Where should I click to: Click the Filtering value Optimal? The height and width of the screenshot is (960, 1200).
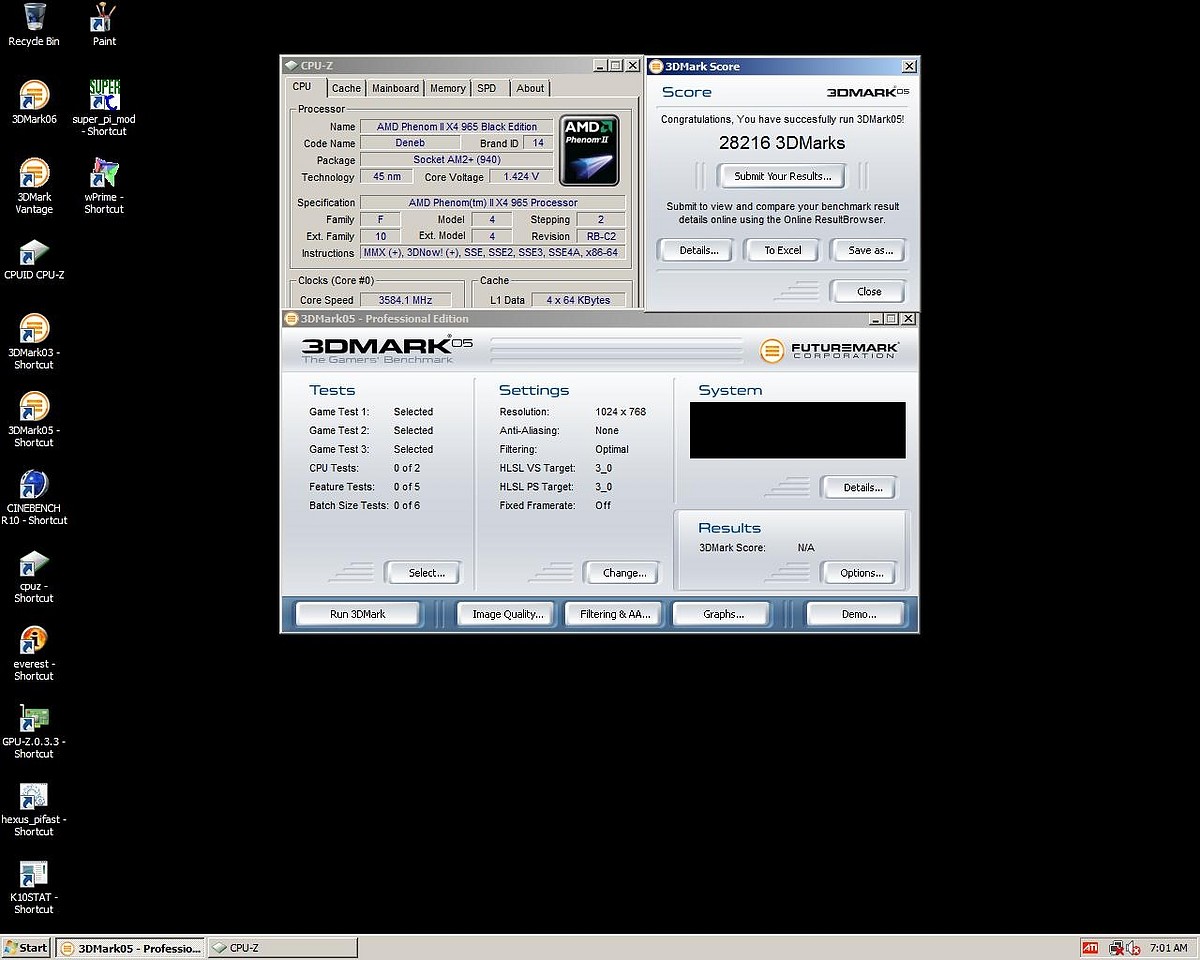click(612, 449)
